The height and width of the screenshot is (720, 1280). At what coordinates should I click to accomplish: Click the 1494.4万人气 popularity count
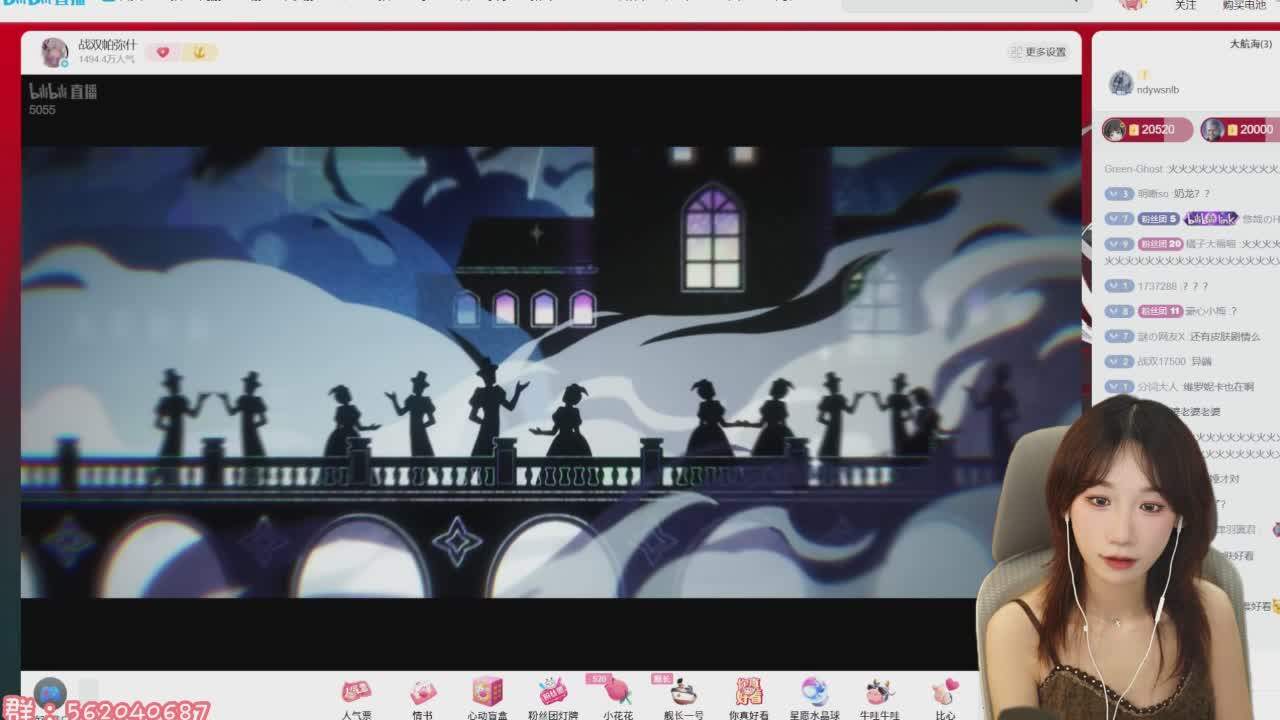point(107,60)
